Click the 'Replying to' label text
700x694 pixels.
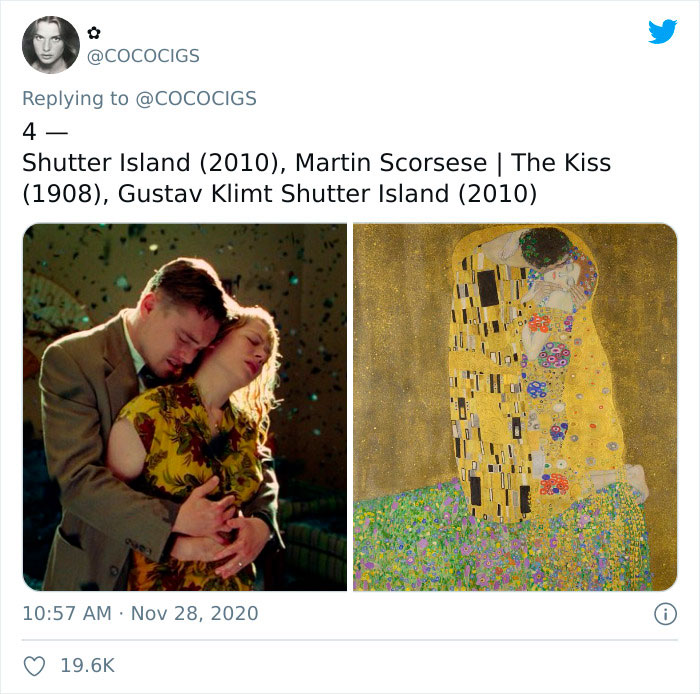[76, 98]
